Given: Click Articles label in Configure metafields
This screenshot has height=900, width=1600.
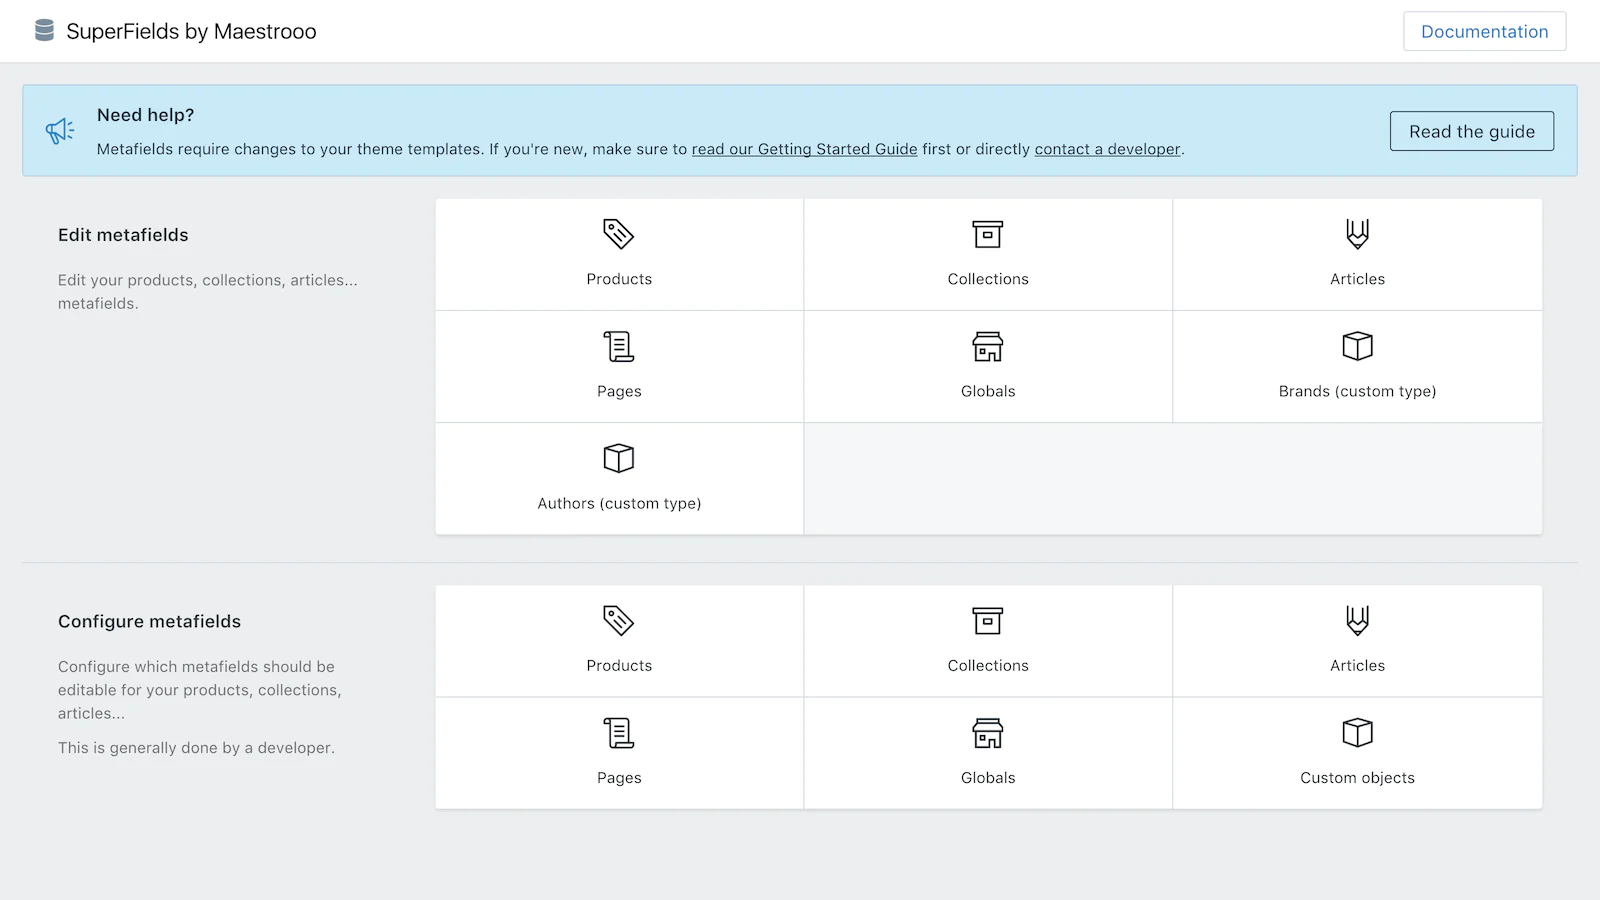Looking at the screenshot, I should 1357,666.
